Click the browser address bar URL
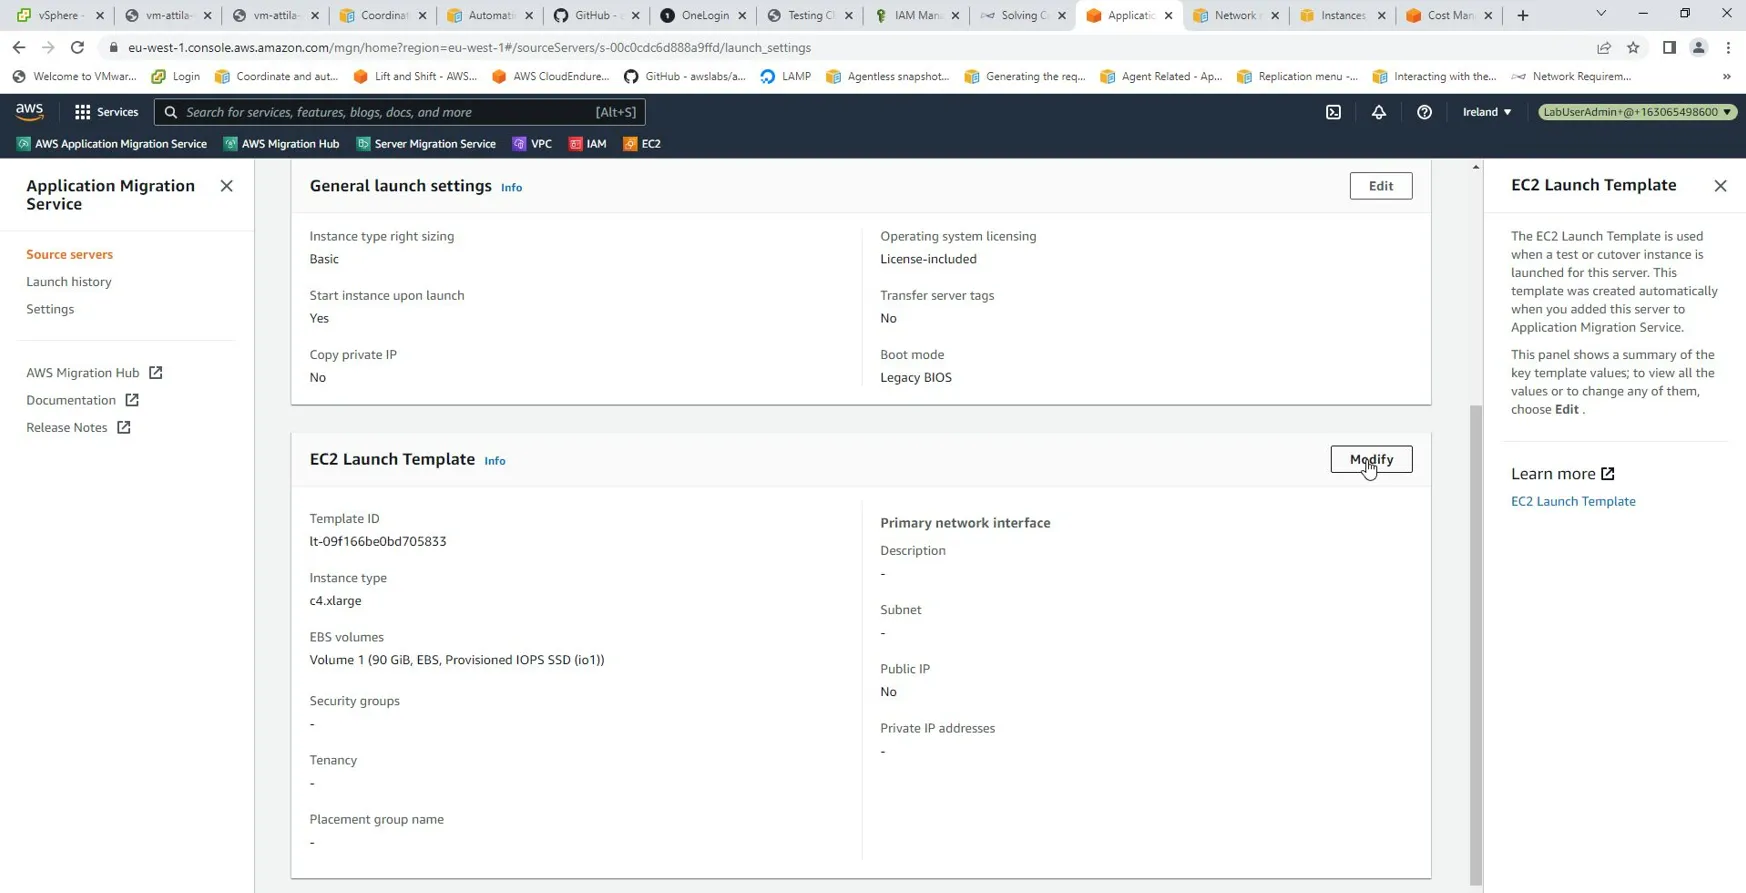The image size is (1746, 893). [x=469, y=47]
